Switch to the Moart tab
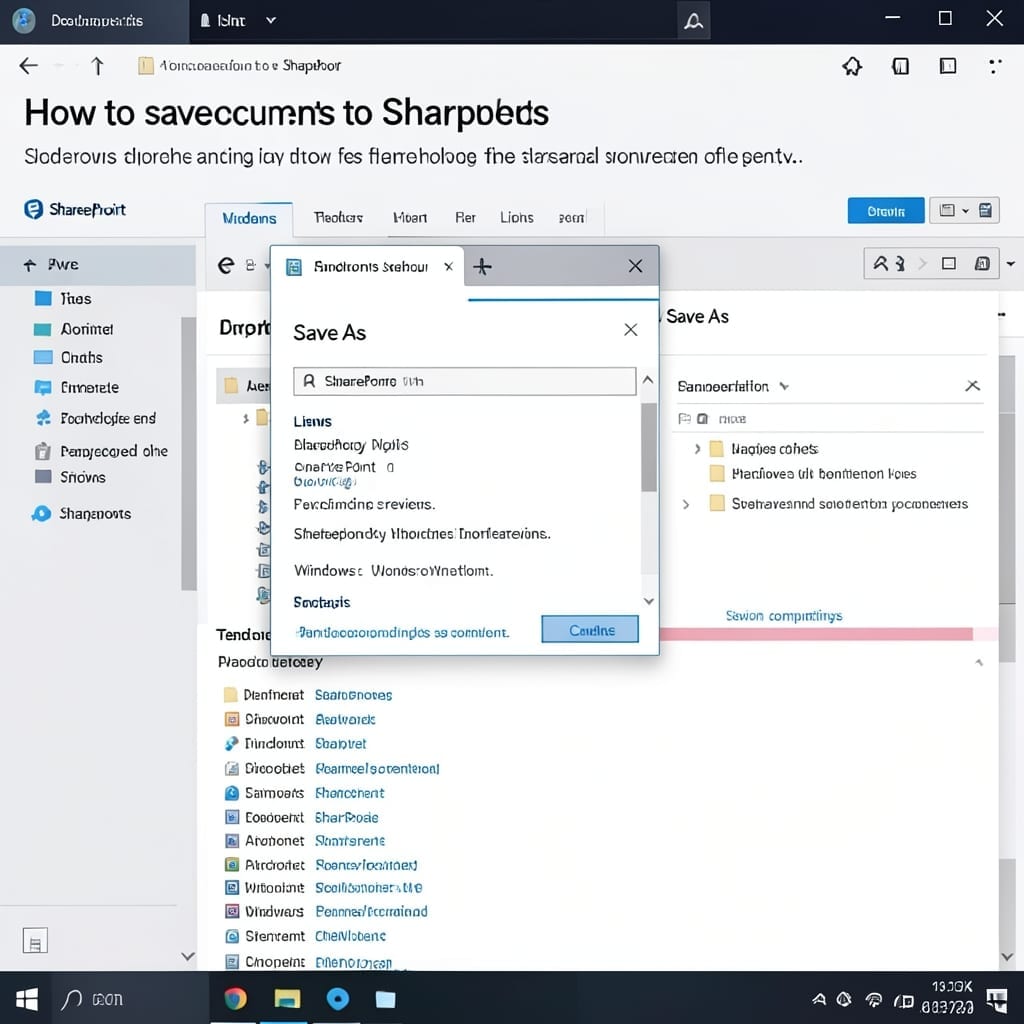This screenshot has width=1024, height=1024. [x=410, y=217]
